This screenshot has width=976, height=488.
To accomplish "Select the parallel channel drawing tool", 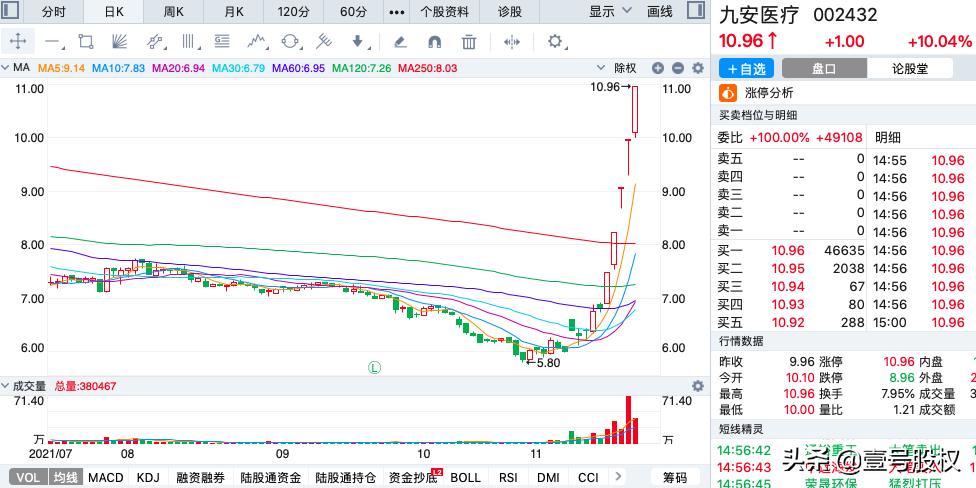I will click(x=156, y=42).
